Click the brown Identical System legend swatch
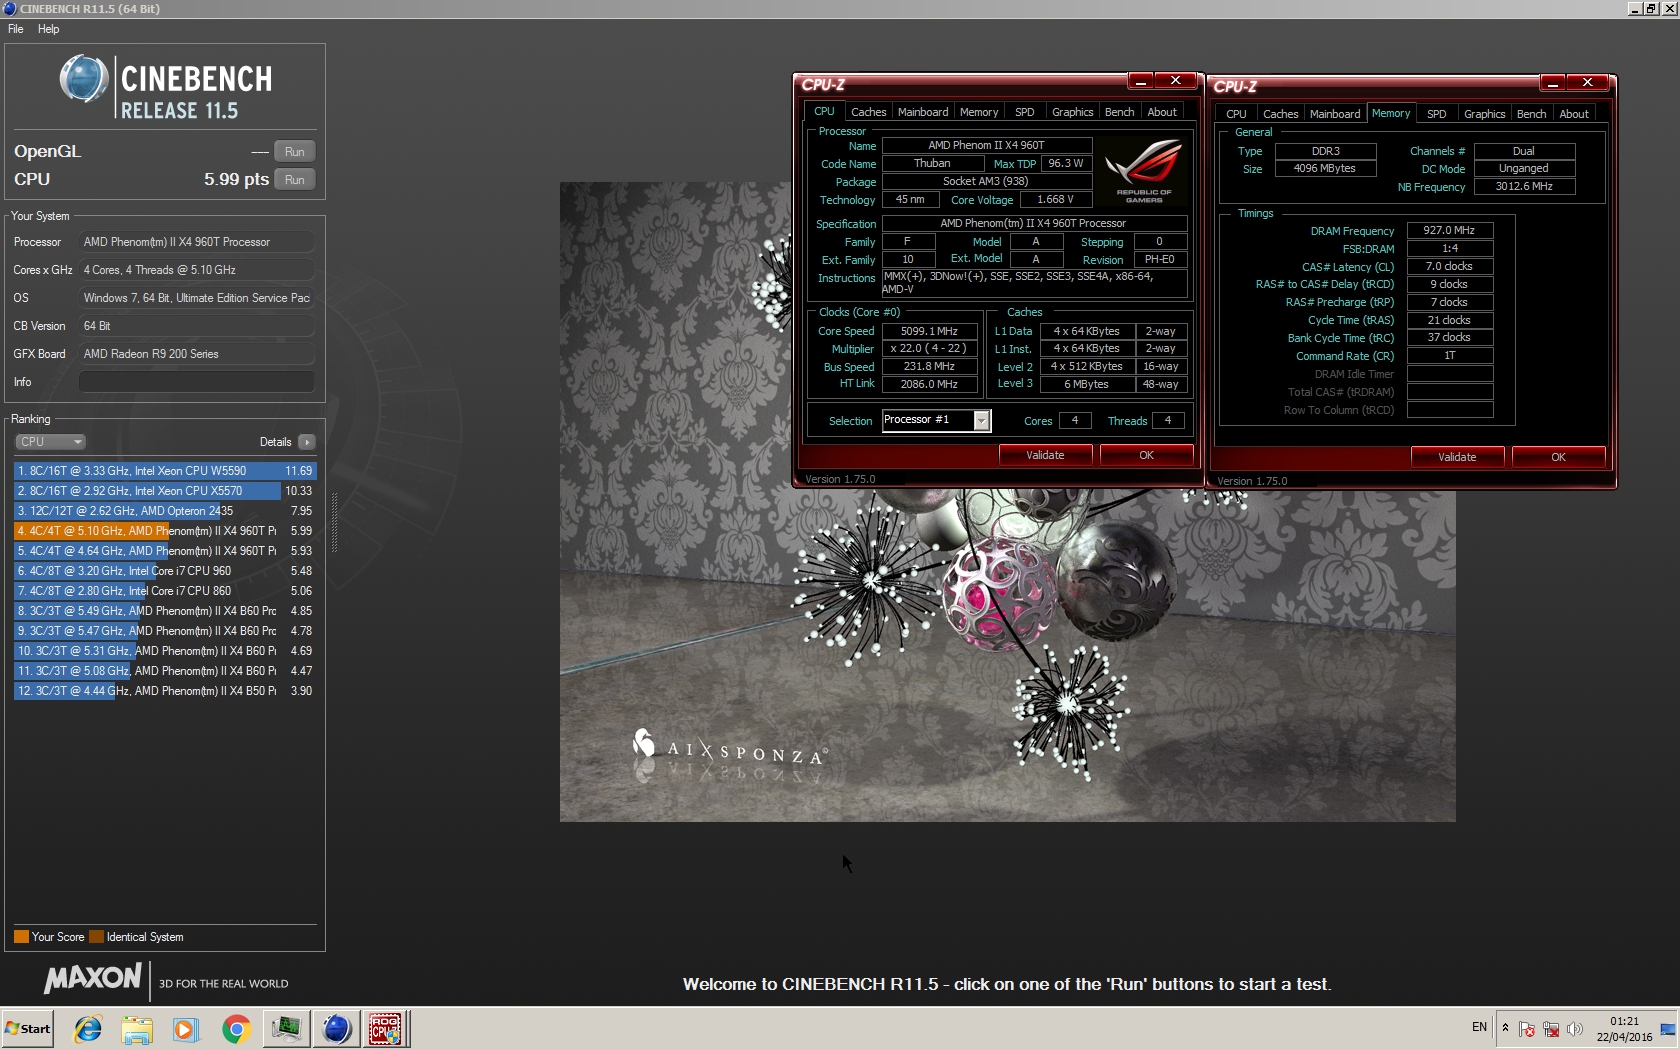The height and width of the screenshot is (1050, 1680). [96, 937]
